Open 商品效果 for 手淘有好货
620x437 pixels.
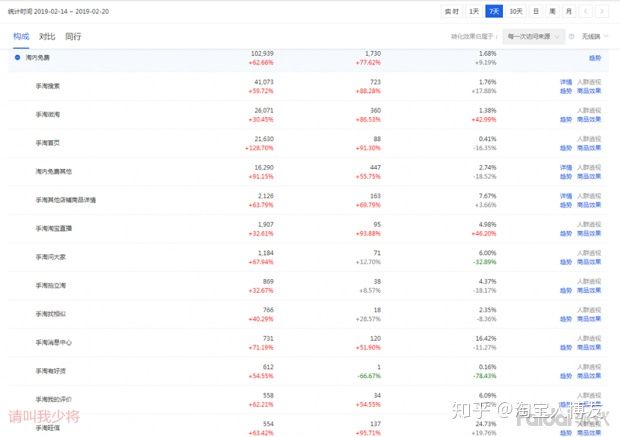click(589, 376)
